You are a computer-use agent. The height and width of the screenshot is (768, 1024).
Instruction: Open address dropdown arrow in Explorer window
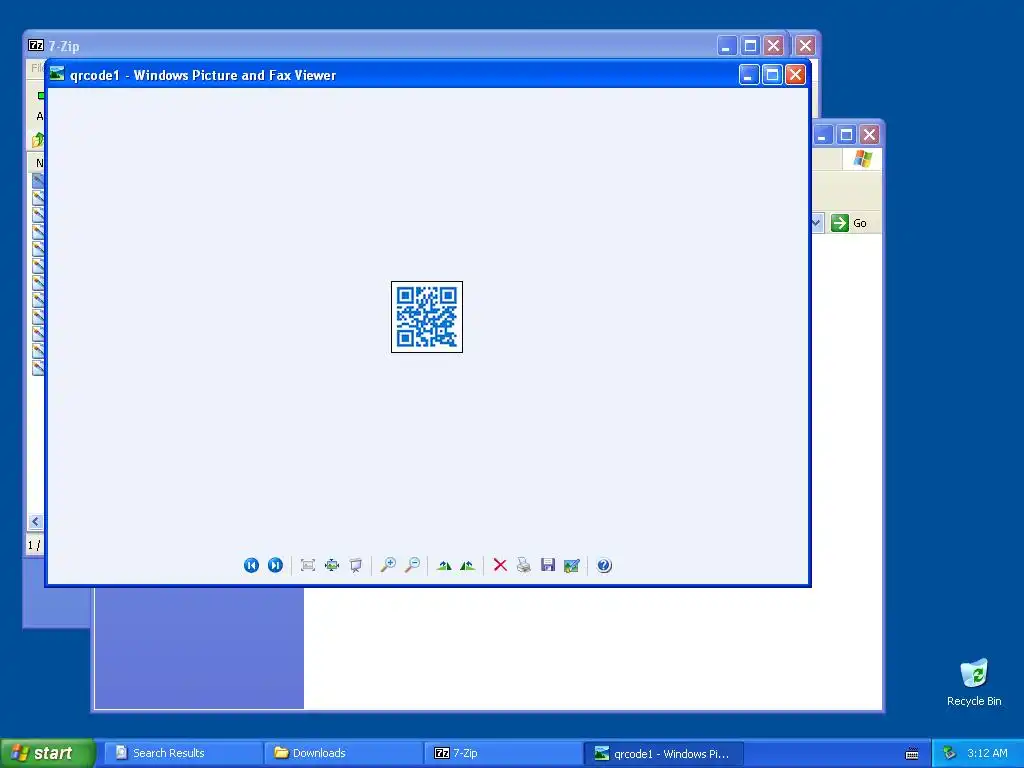coord(816,223)
